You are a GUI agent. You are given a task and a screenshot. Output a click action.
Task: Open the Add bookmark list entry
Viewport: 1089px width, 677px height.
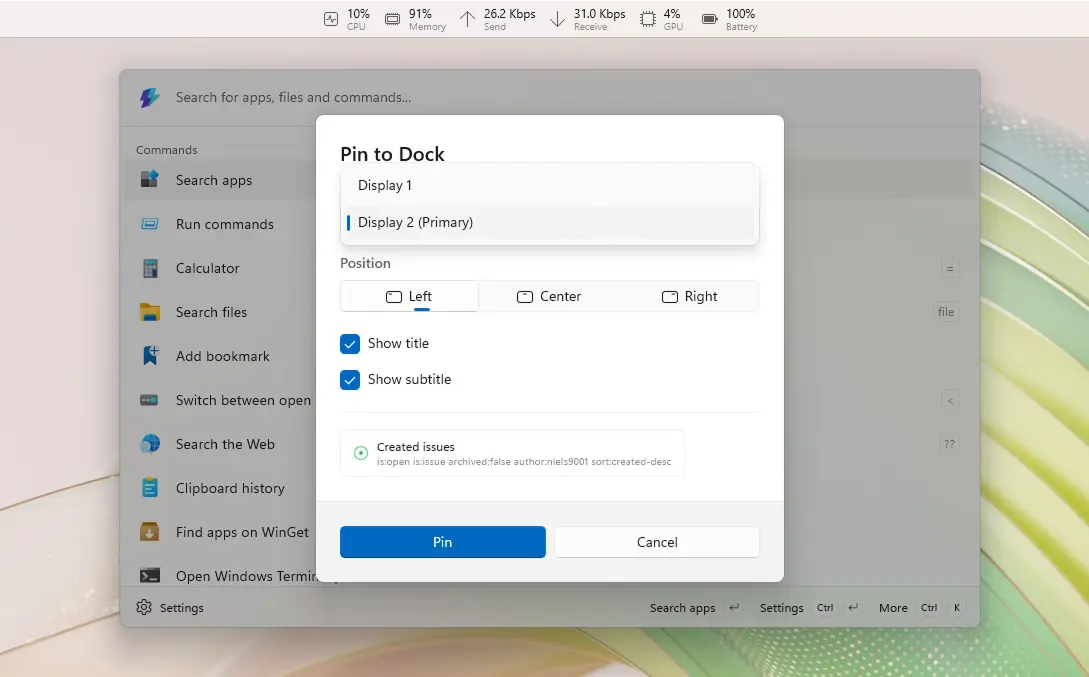pyautogui.click(x=222, y=356)
